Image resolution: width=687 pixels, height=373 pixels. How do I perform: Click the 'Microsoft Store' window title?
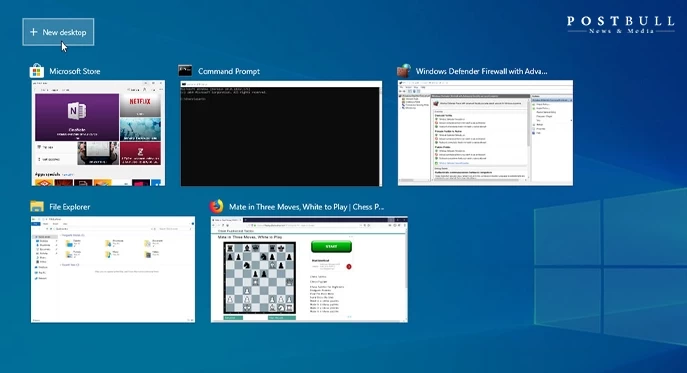click(x=74, y=71)
